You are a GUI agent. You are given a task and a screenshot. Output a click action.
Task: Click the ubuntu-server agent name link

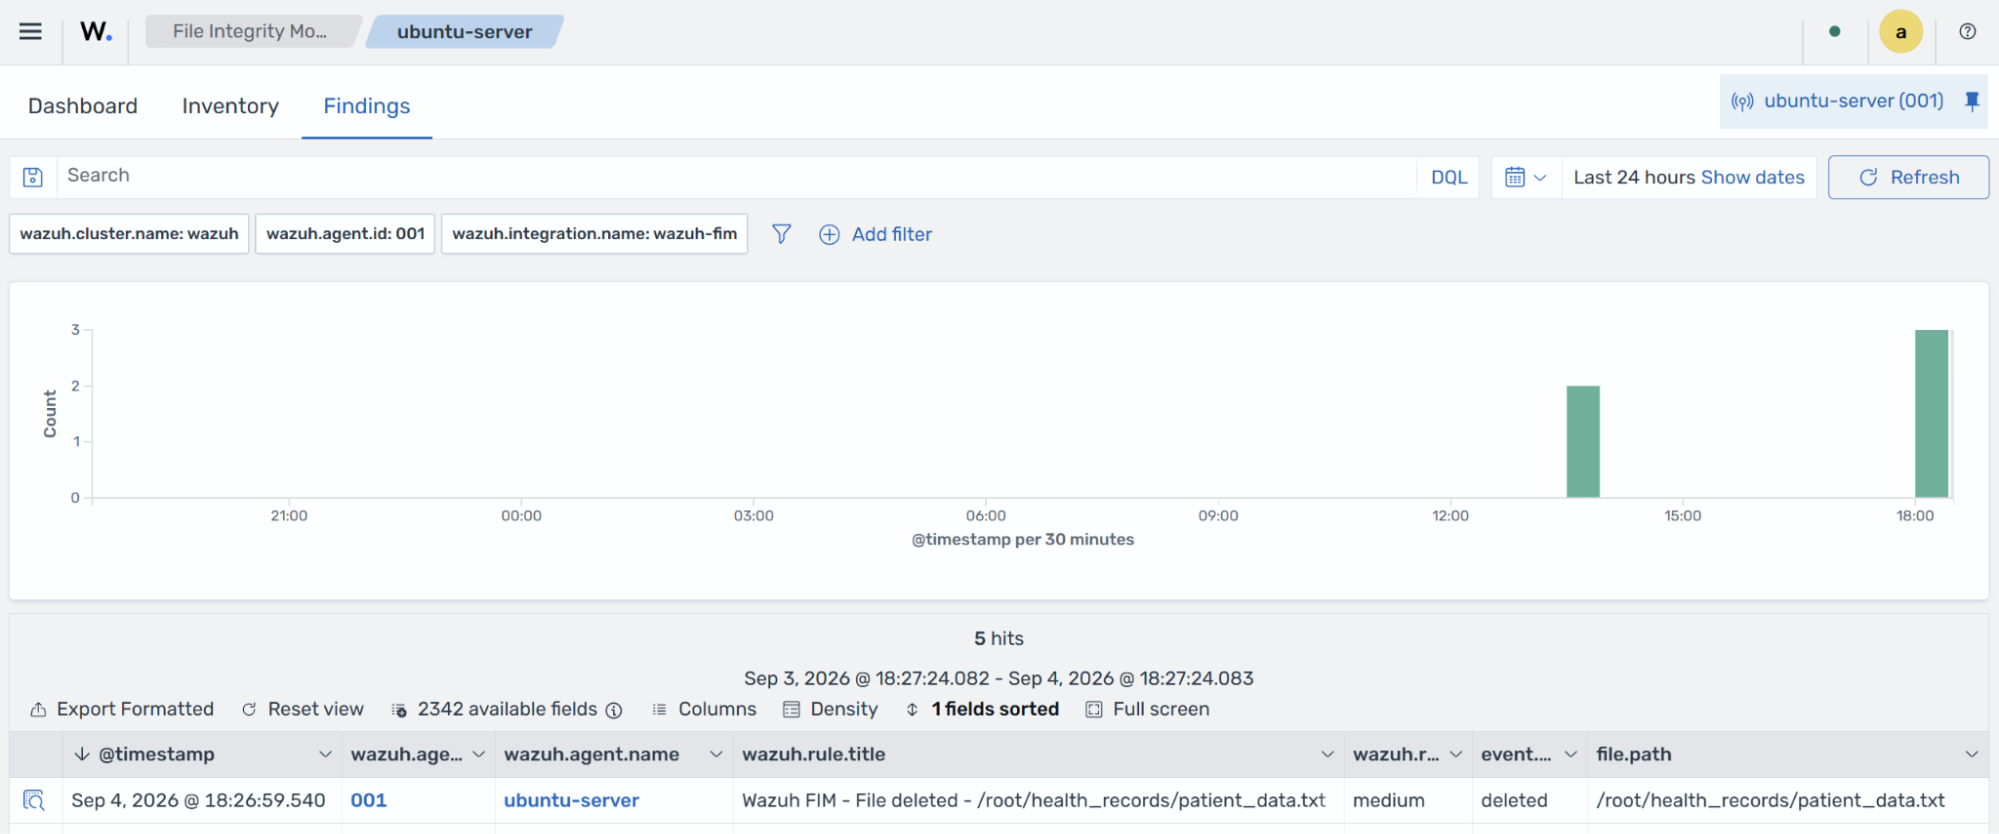(x=571, y=800)
